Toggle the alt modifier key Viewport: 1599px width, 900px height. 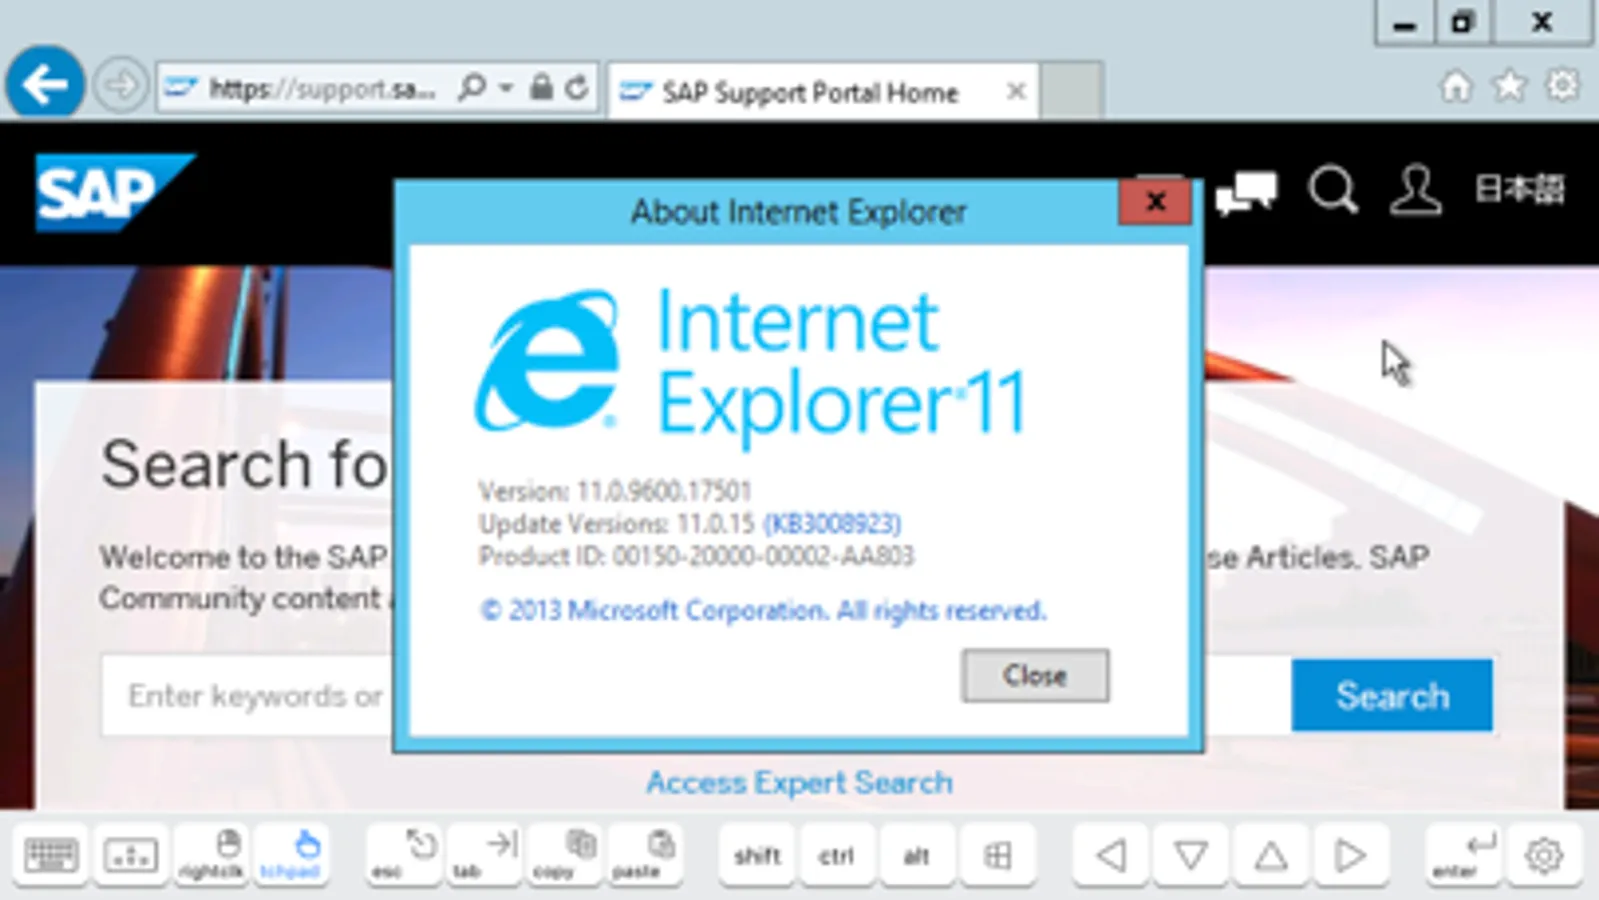[x=917, y=855]
